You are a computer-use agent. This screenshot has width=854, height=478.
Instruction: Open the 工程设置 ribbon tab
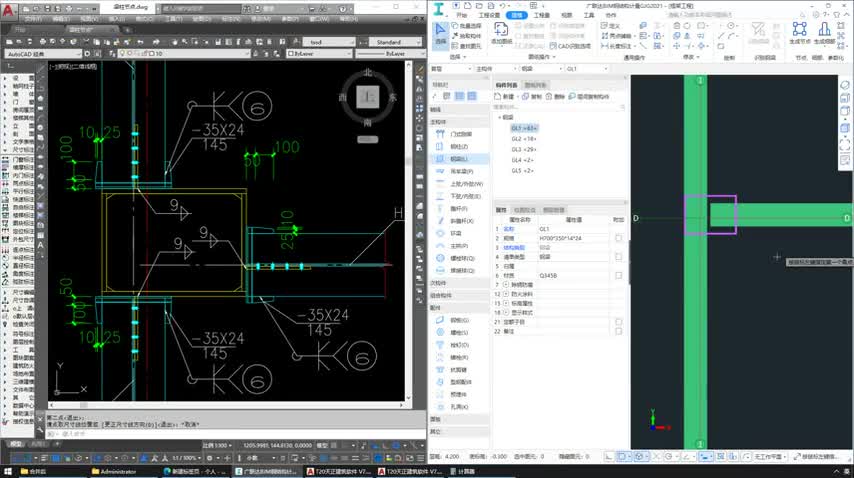pos(489,16)
